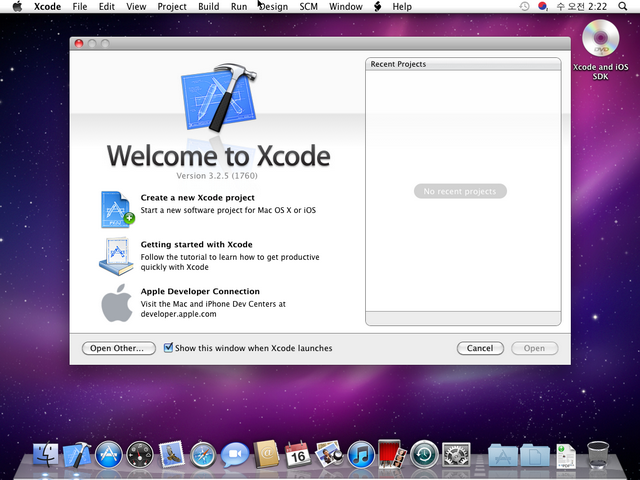Image resolution: width=640 pixels, height=480 pixels.
Task: Open the Help menu
Action: pos(402,7)
